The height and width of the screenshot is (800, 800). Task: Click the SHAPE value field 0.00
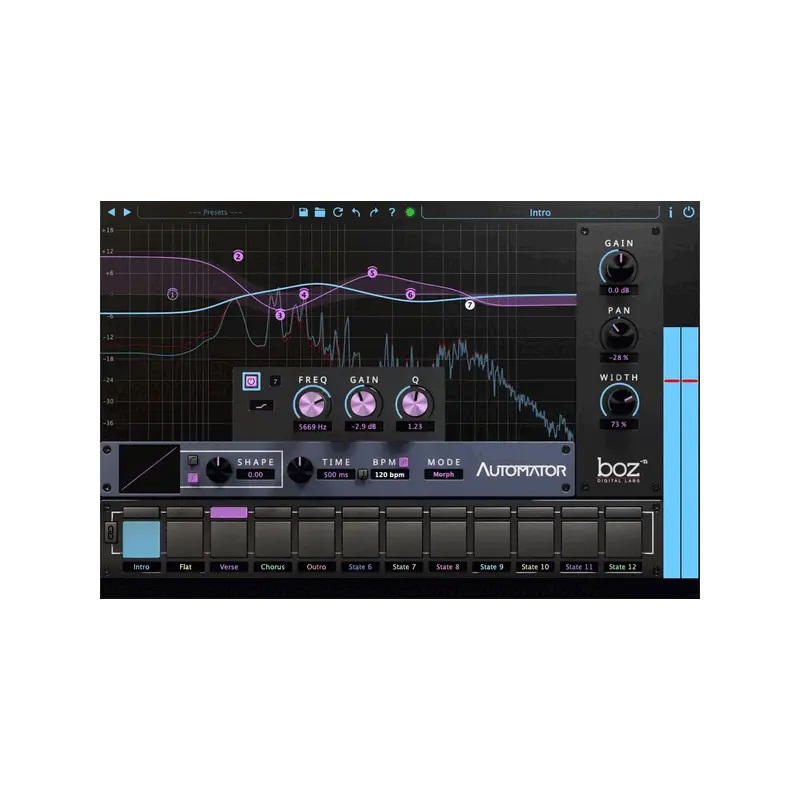tap(255, 474)
